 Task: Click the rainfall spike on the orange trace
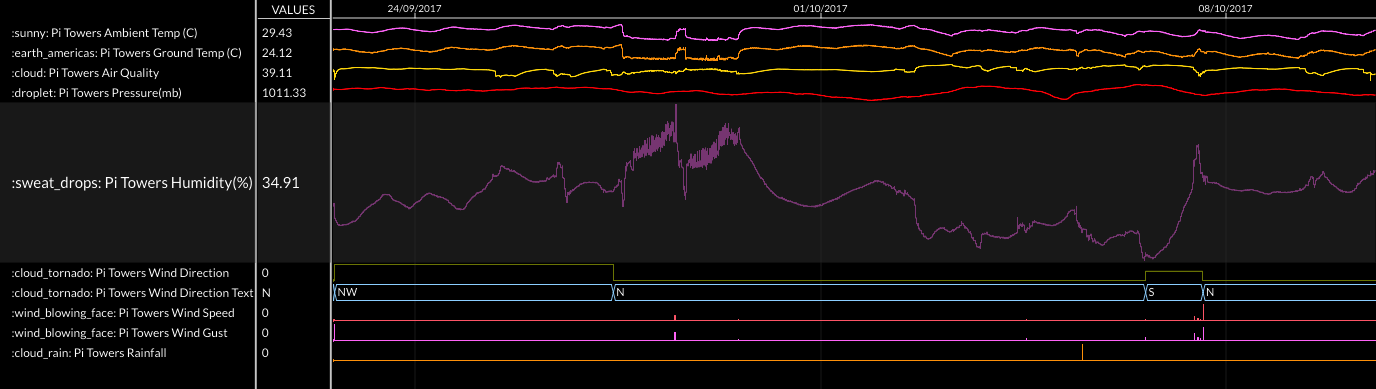click(x=1082, y=352)
